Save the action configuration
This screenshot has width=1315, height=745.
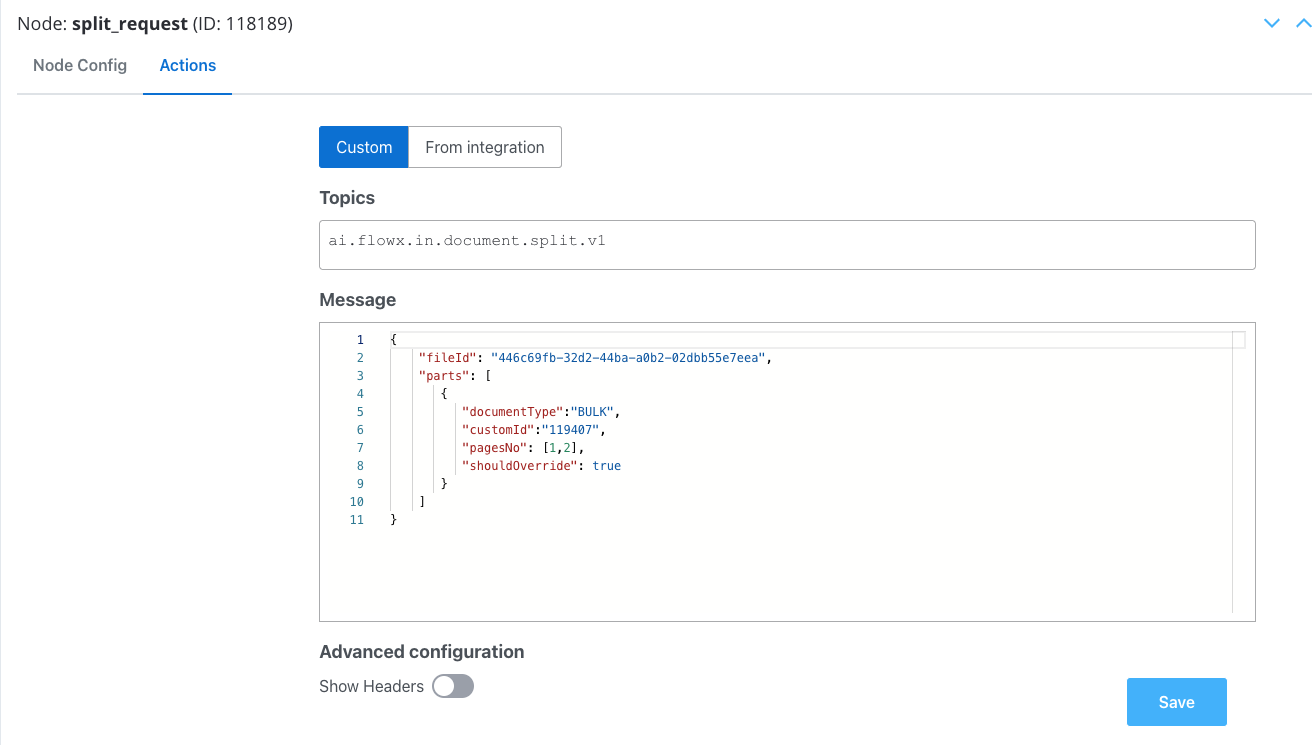[1176, 702]
